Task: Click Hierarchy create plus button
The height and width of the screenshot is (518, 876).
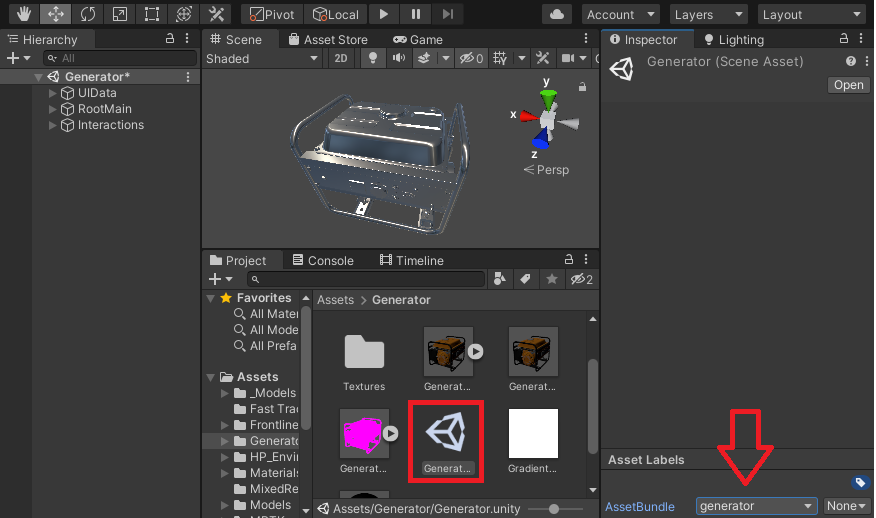Action: click(x=18, y=58)
